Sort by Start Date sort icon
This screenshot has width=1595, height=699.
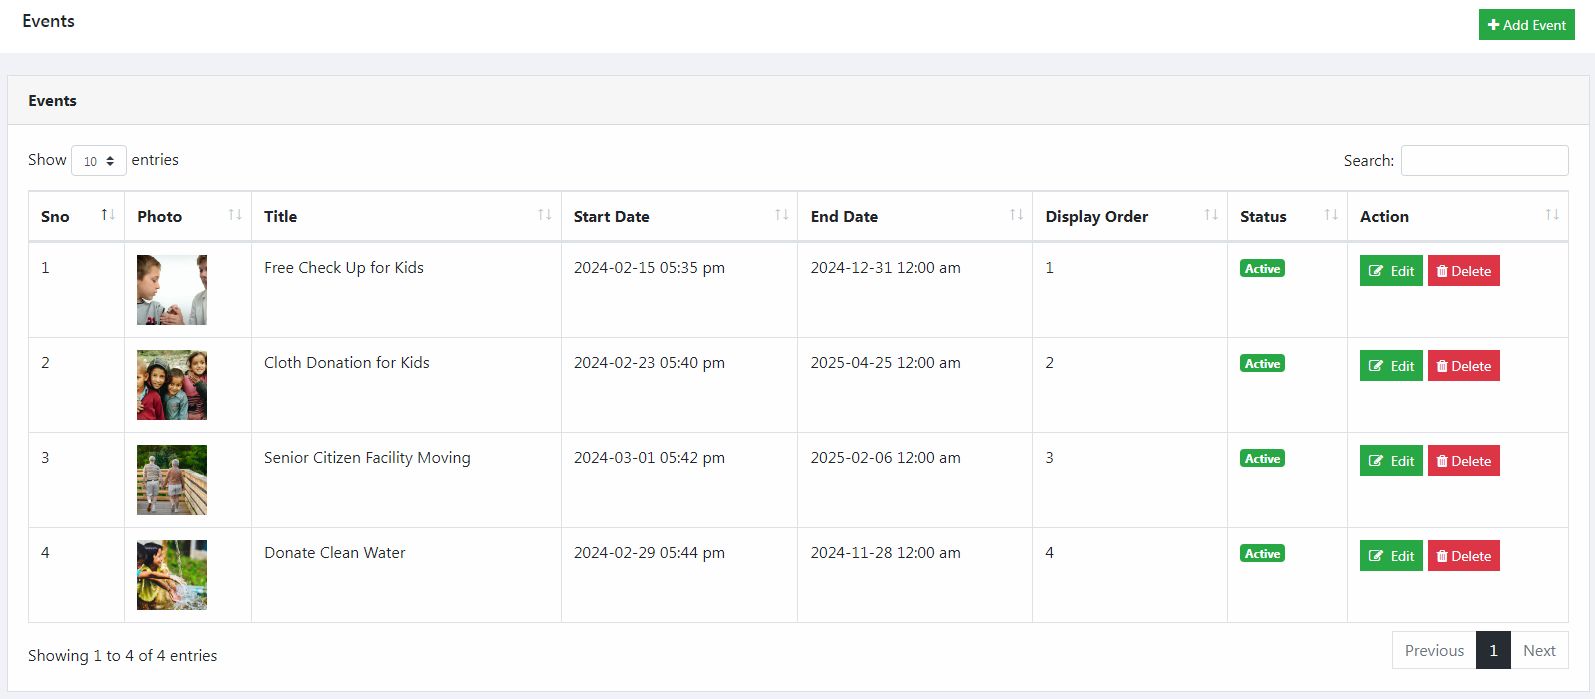pos(781,215)
